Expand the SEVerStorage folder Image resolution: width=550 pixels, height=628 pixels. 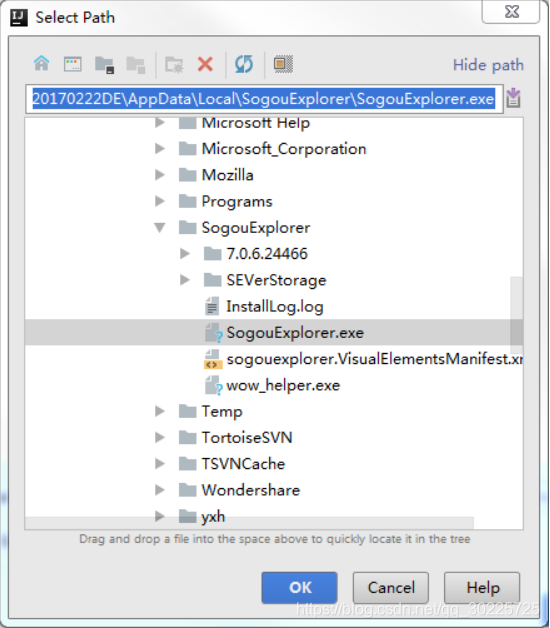coord(185,280)
